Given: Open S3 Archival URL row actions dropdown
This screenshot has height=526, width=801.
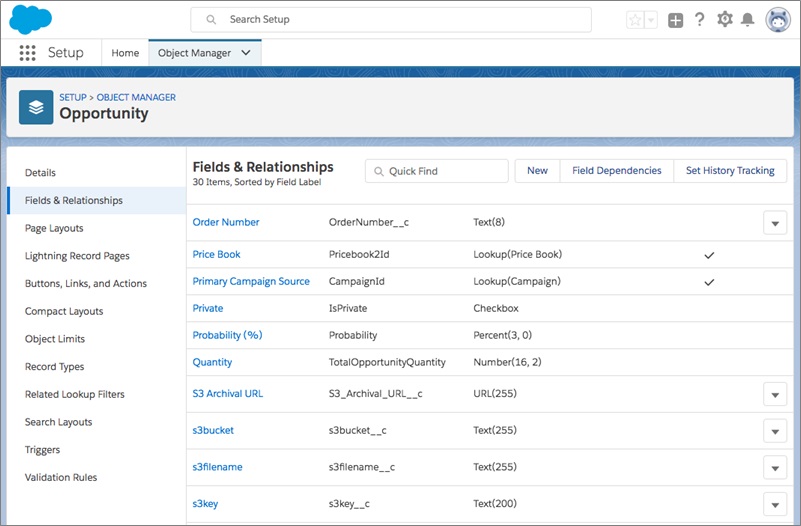Looking at the screenshot, I should point(775,395).
